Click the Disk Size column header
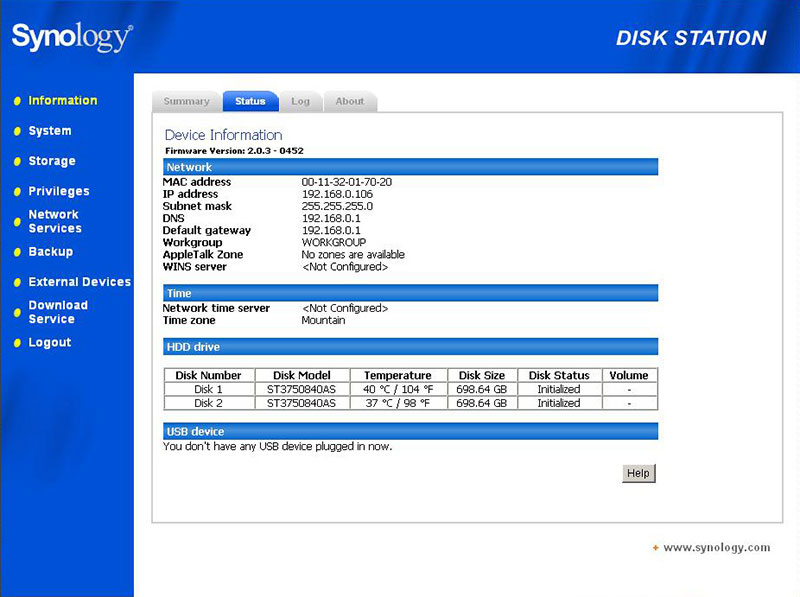Viewport: 800px width, 597px height. point(482,376)
